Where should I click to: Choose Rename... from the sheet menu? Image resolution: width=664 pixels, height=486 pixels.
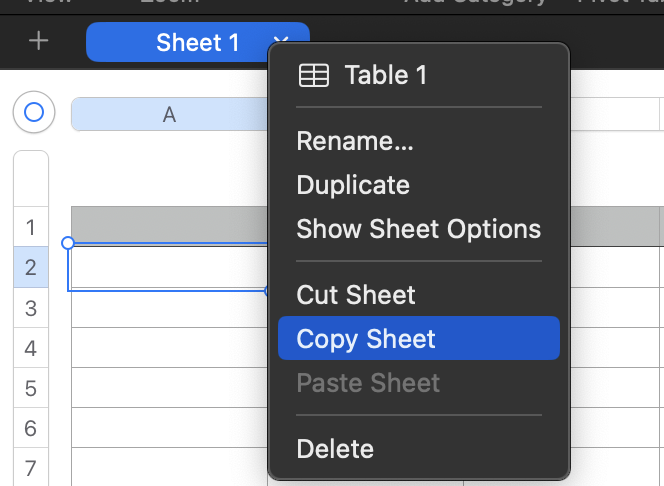click(355, 141)
